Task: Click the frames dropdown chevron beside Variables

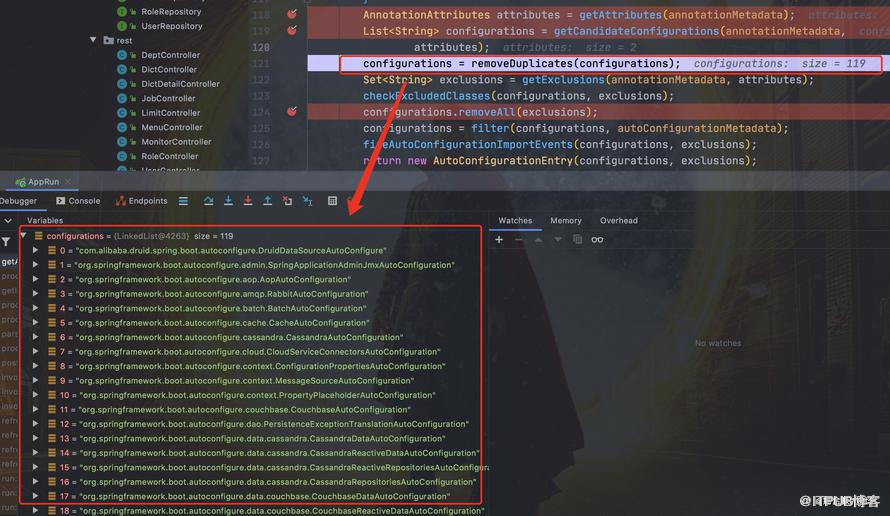Action: click(x=8, y=220)
